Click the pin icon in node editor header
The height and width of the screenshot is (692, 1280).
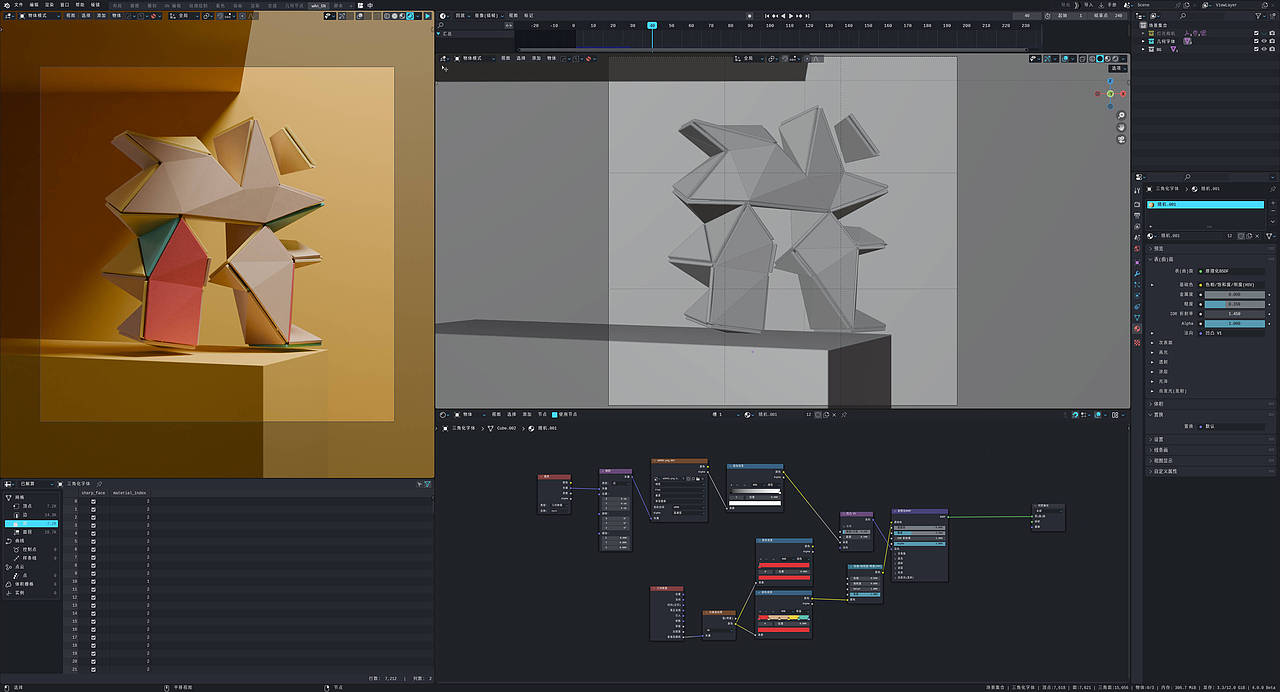844,414
